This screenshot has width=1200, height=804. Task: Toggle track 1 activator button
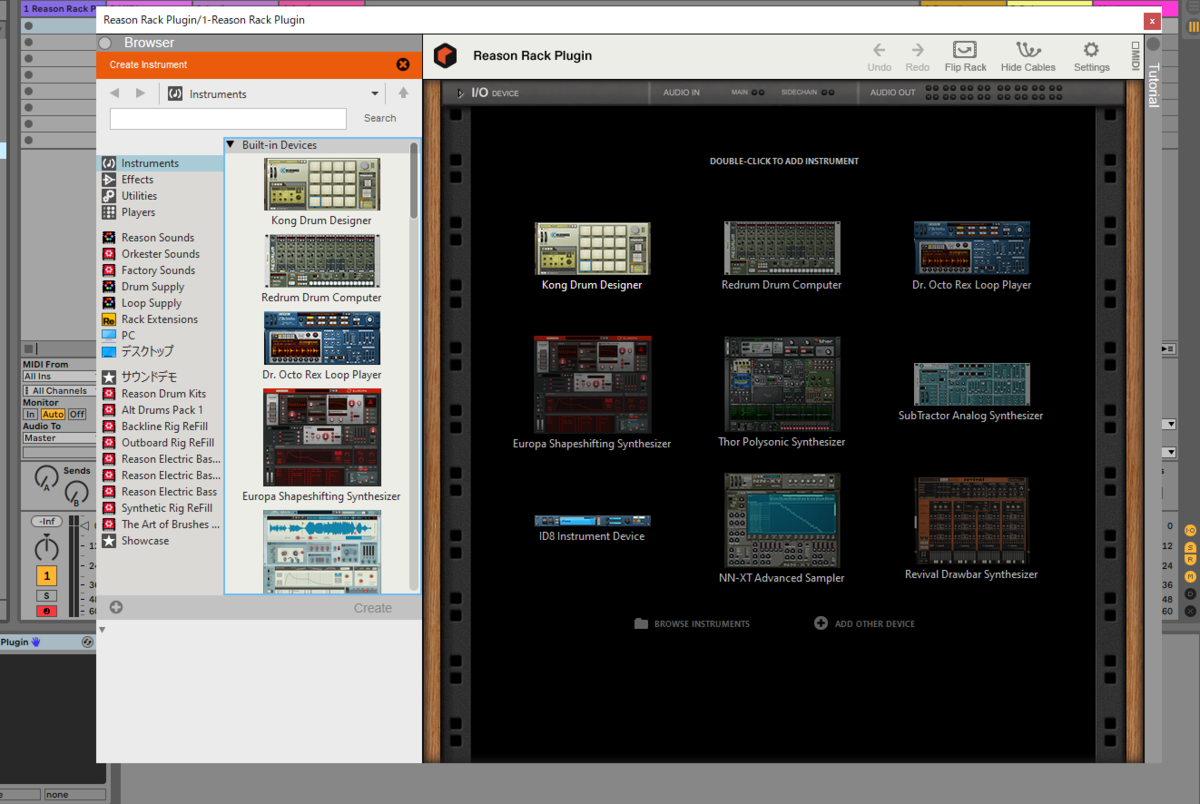47,575
